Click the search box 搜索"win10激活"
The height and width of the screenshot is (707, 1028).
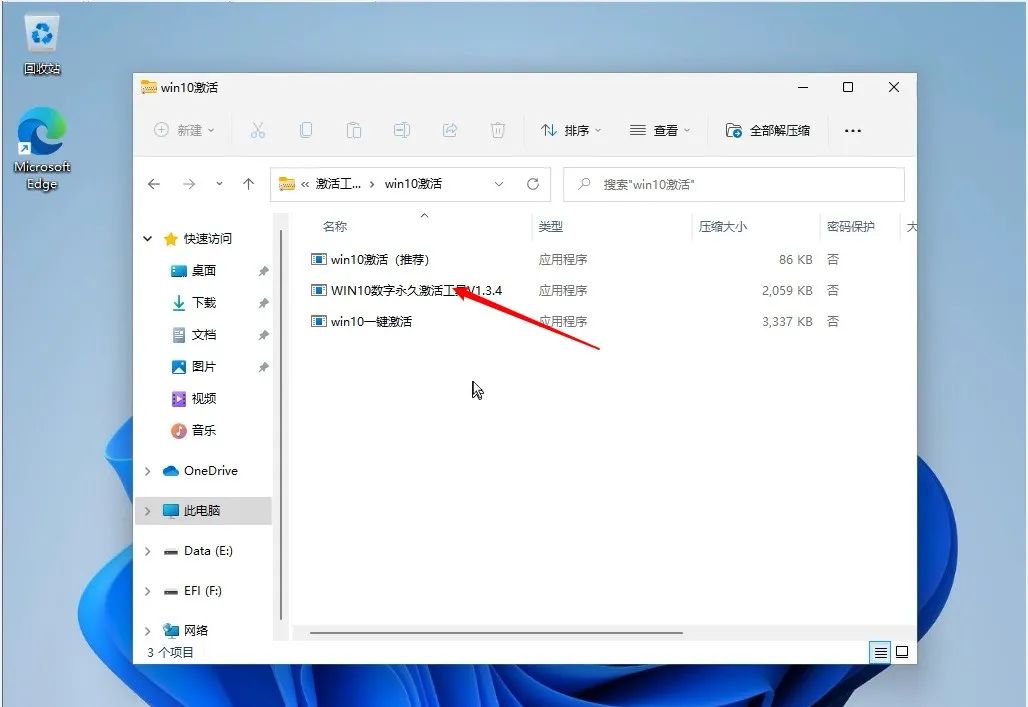click(x=734, y=184)
